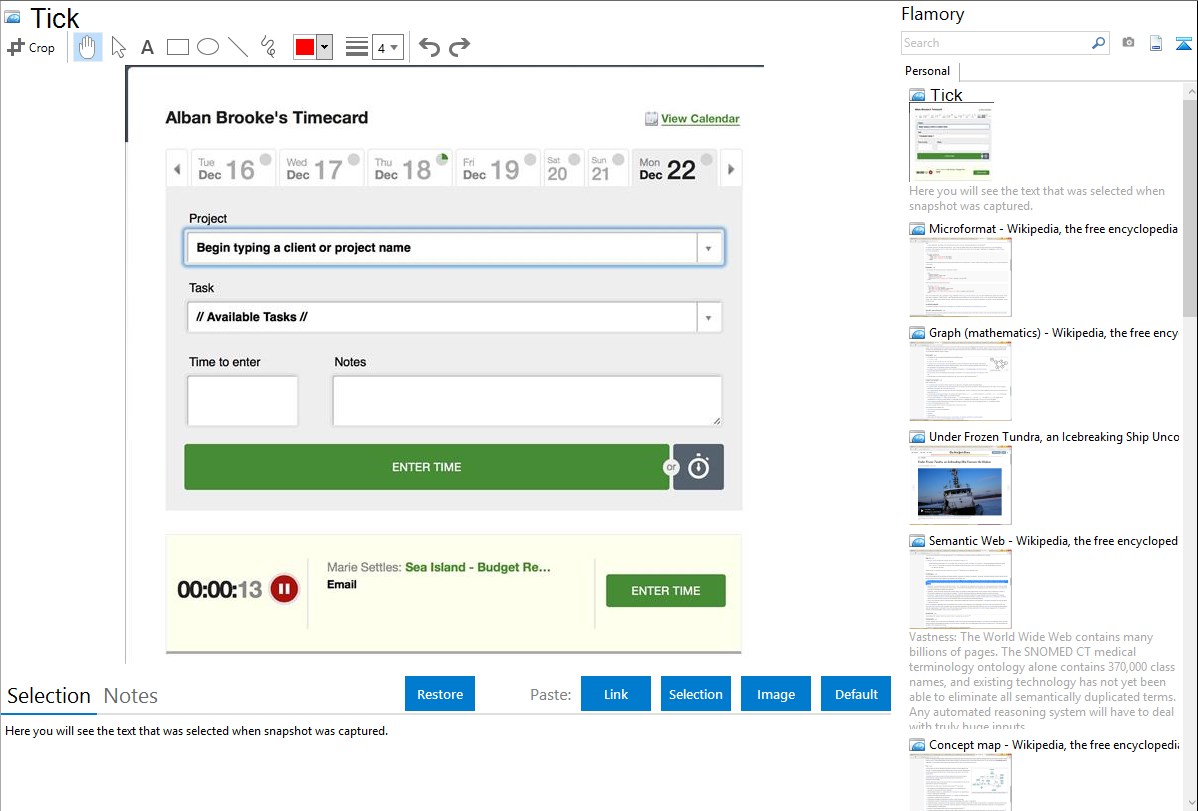Image resolution: width=1198 pixels, height=811 pixels.
Task: Click the Microformat snapshot title text
Action: tap(1053, 229)
